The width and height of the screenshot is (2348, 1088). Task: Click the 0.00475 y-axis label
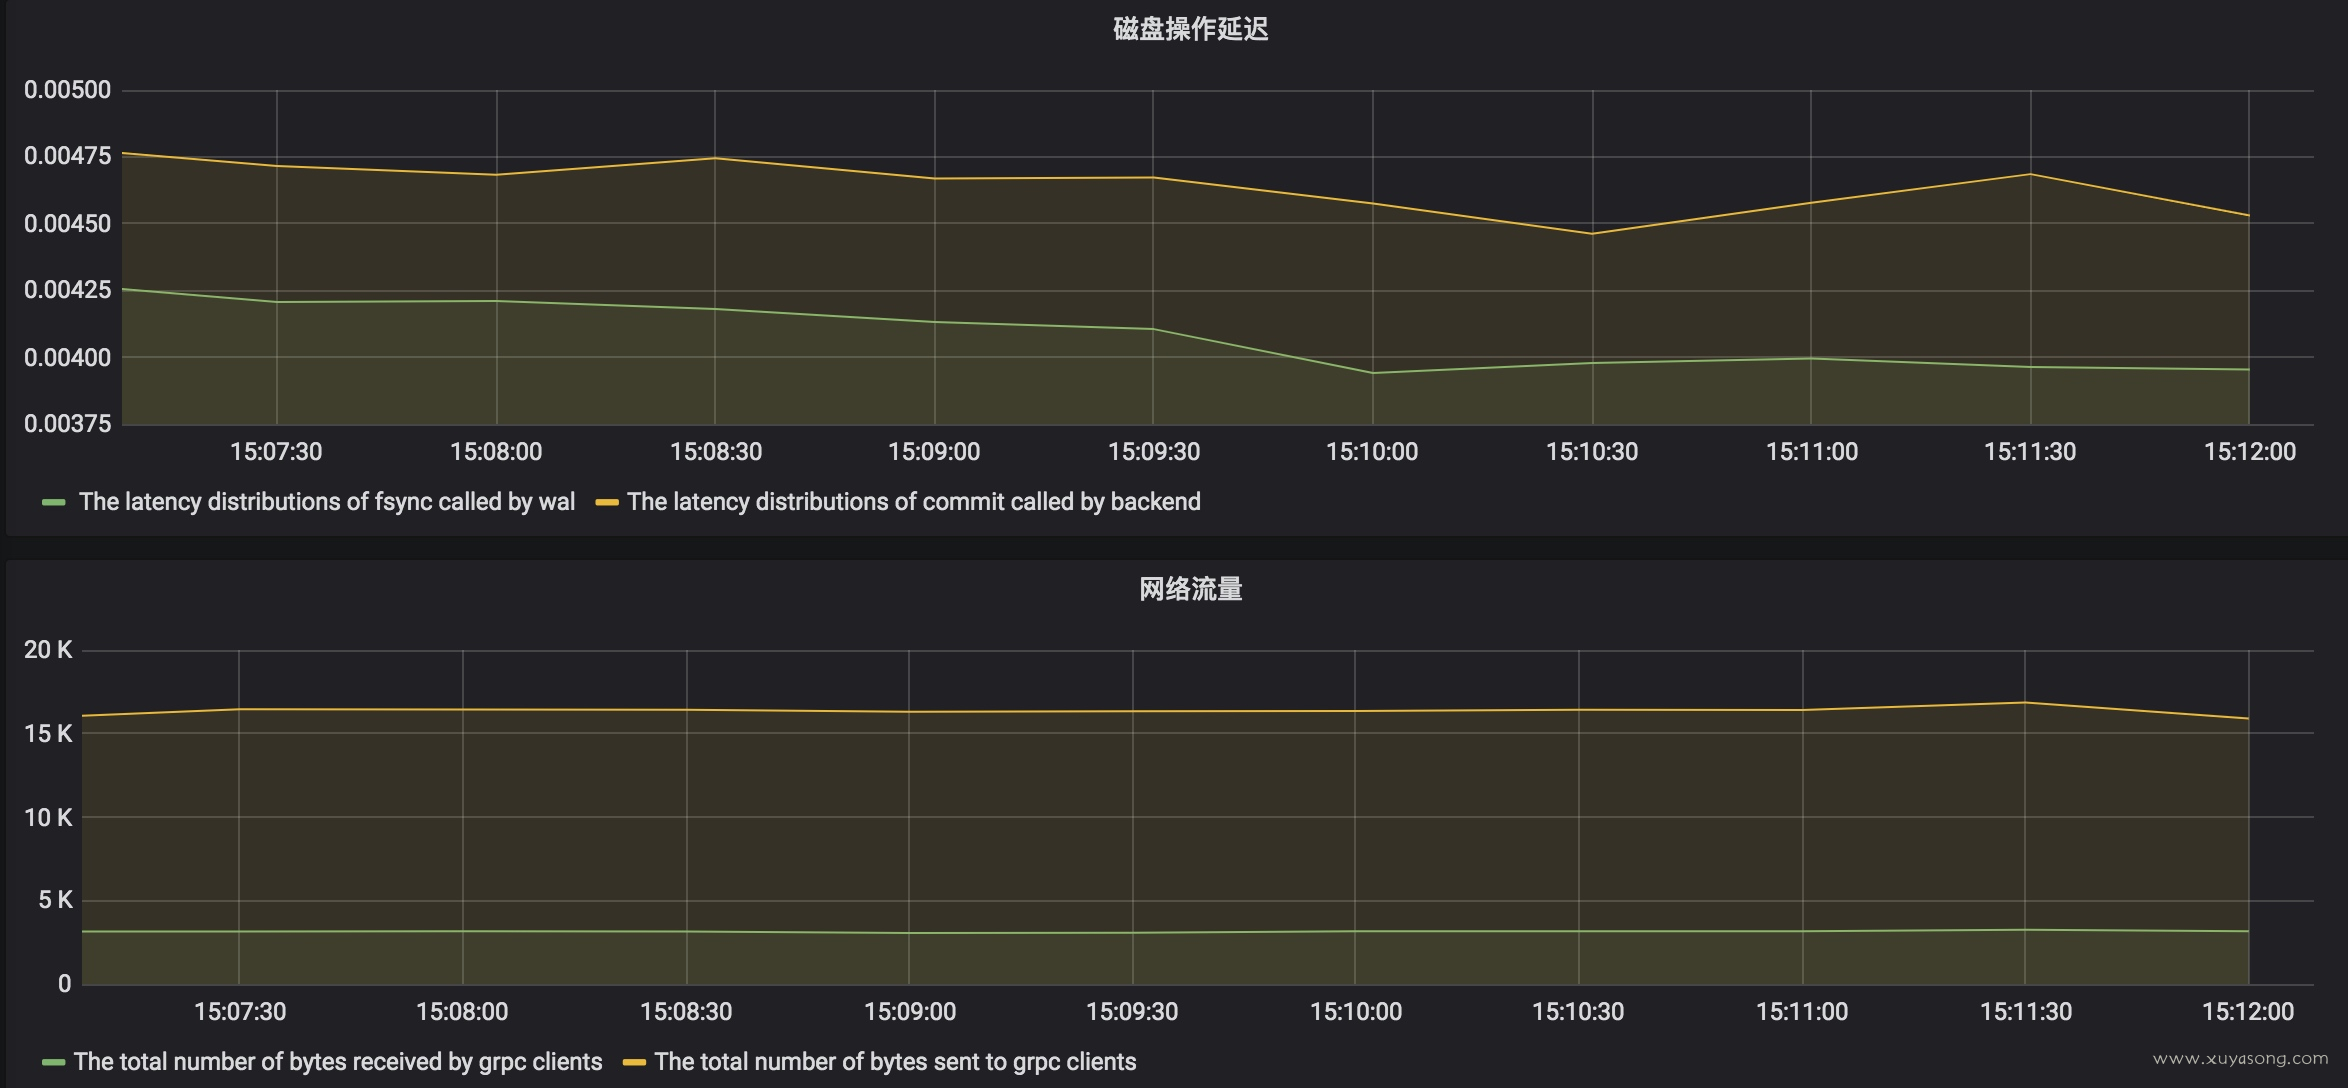tap(67, 156)
